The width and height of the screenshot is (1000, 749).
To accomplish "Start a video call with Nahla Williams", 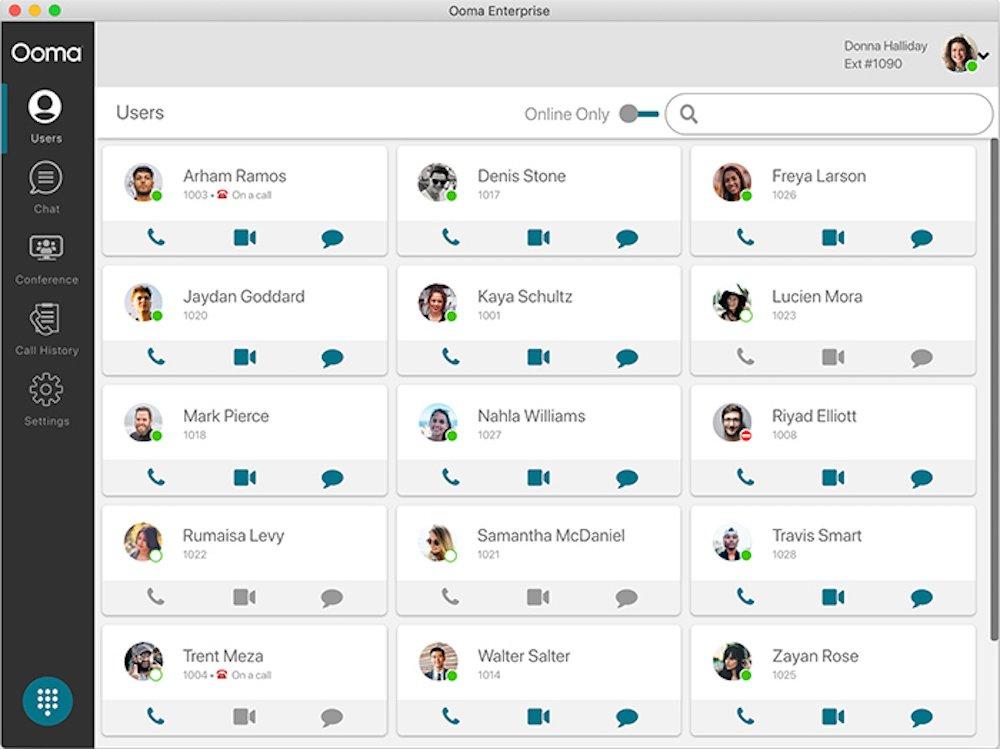I will 538,477.
